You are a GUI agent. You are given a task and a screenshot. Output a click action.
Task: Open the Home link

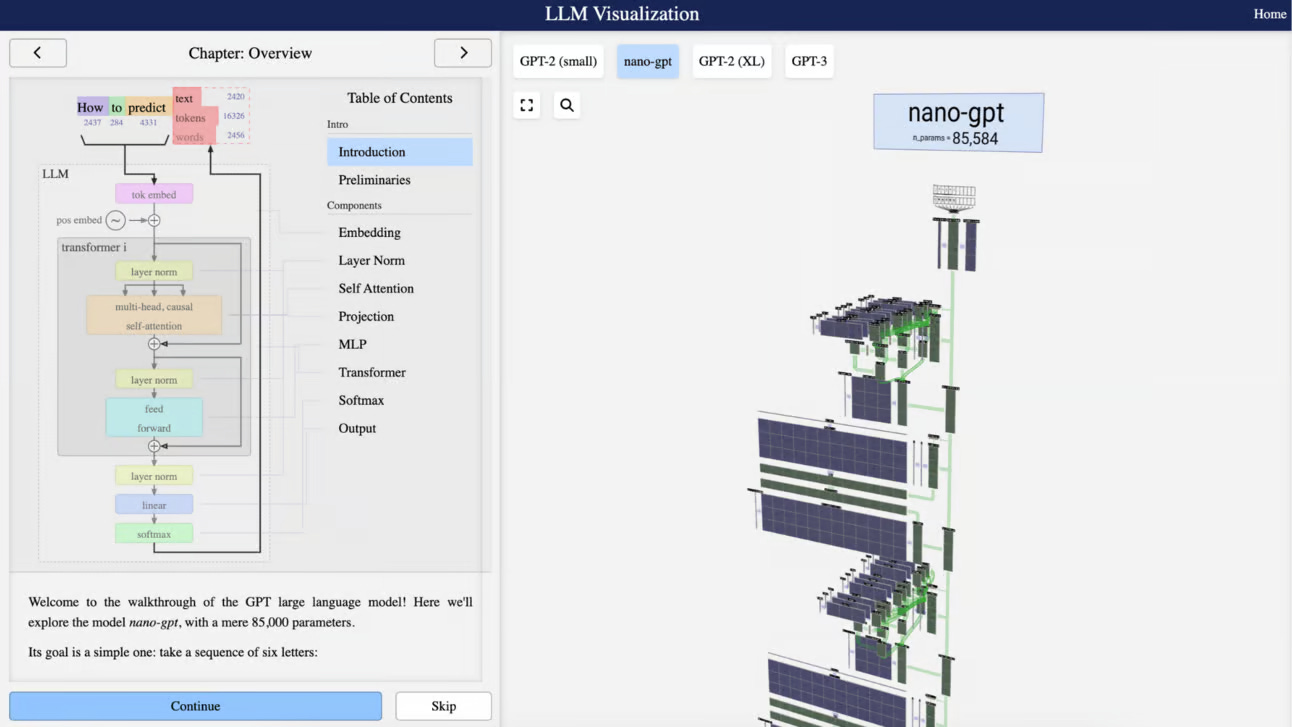(1270, 14)
